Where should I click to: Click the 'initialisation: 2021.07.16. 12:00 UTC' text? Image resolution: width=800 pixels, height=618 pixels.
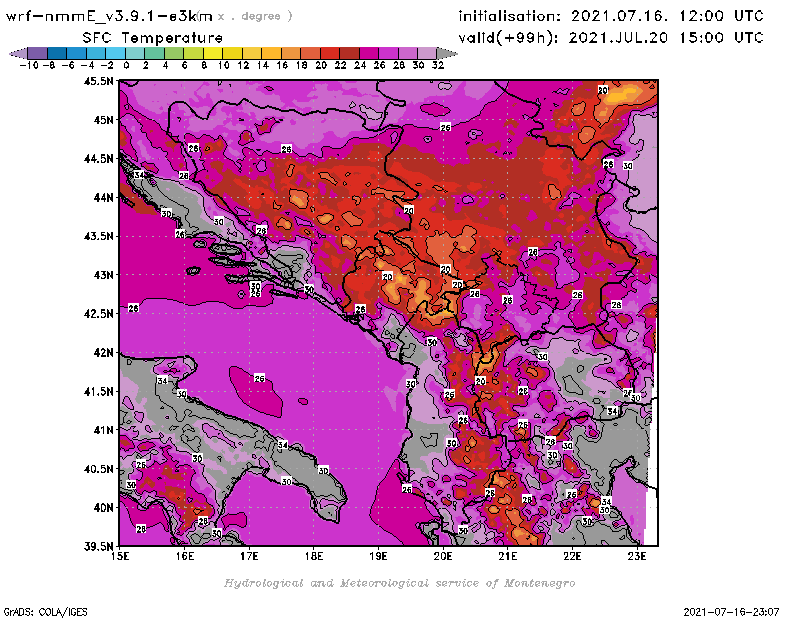[611, 16]
